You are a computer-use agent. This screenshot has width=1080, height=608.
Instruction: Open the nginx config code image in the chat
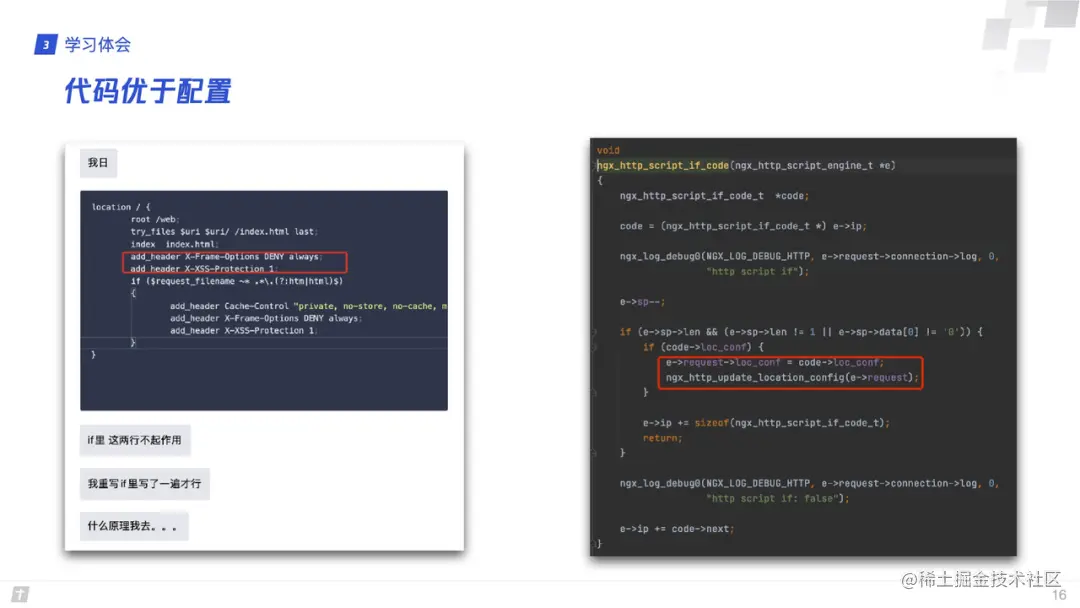(264, 300)
